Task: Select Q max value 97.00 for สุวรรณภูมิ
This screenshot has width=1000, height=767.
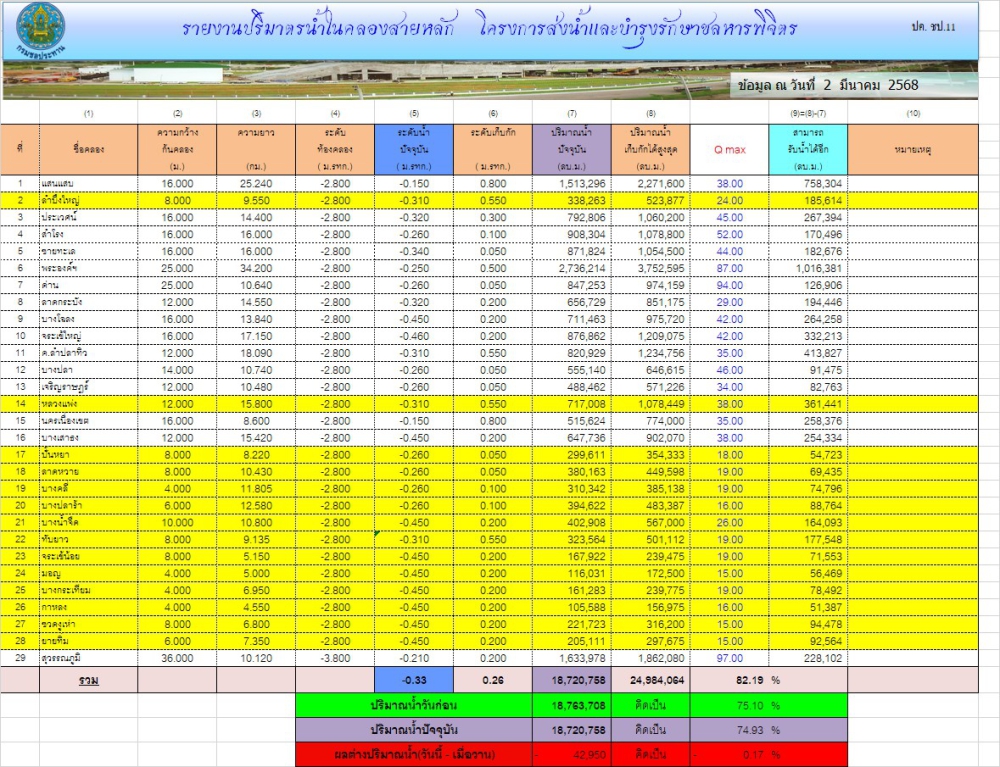Action: (730, 658)
